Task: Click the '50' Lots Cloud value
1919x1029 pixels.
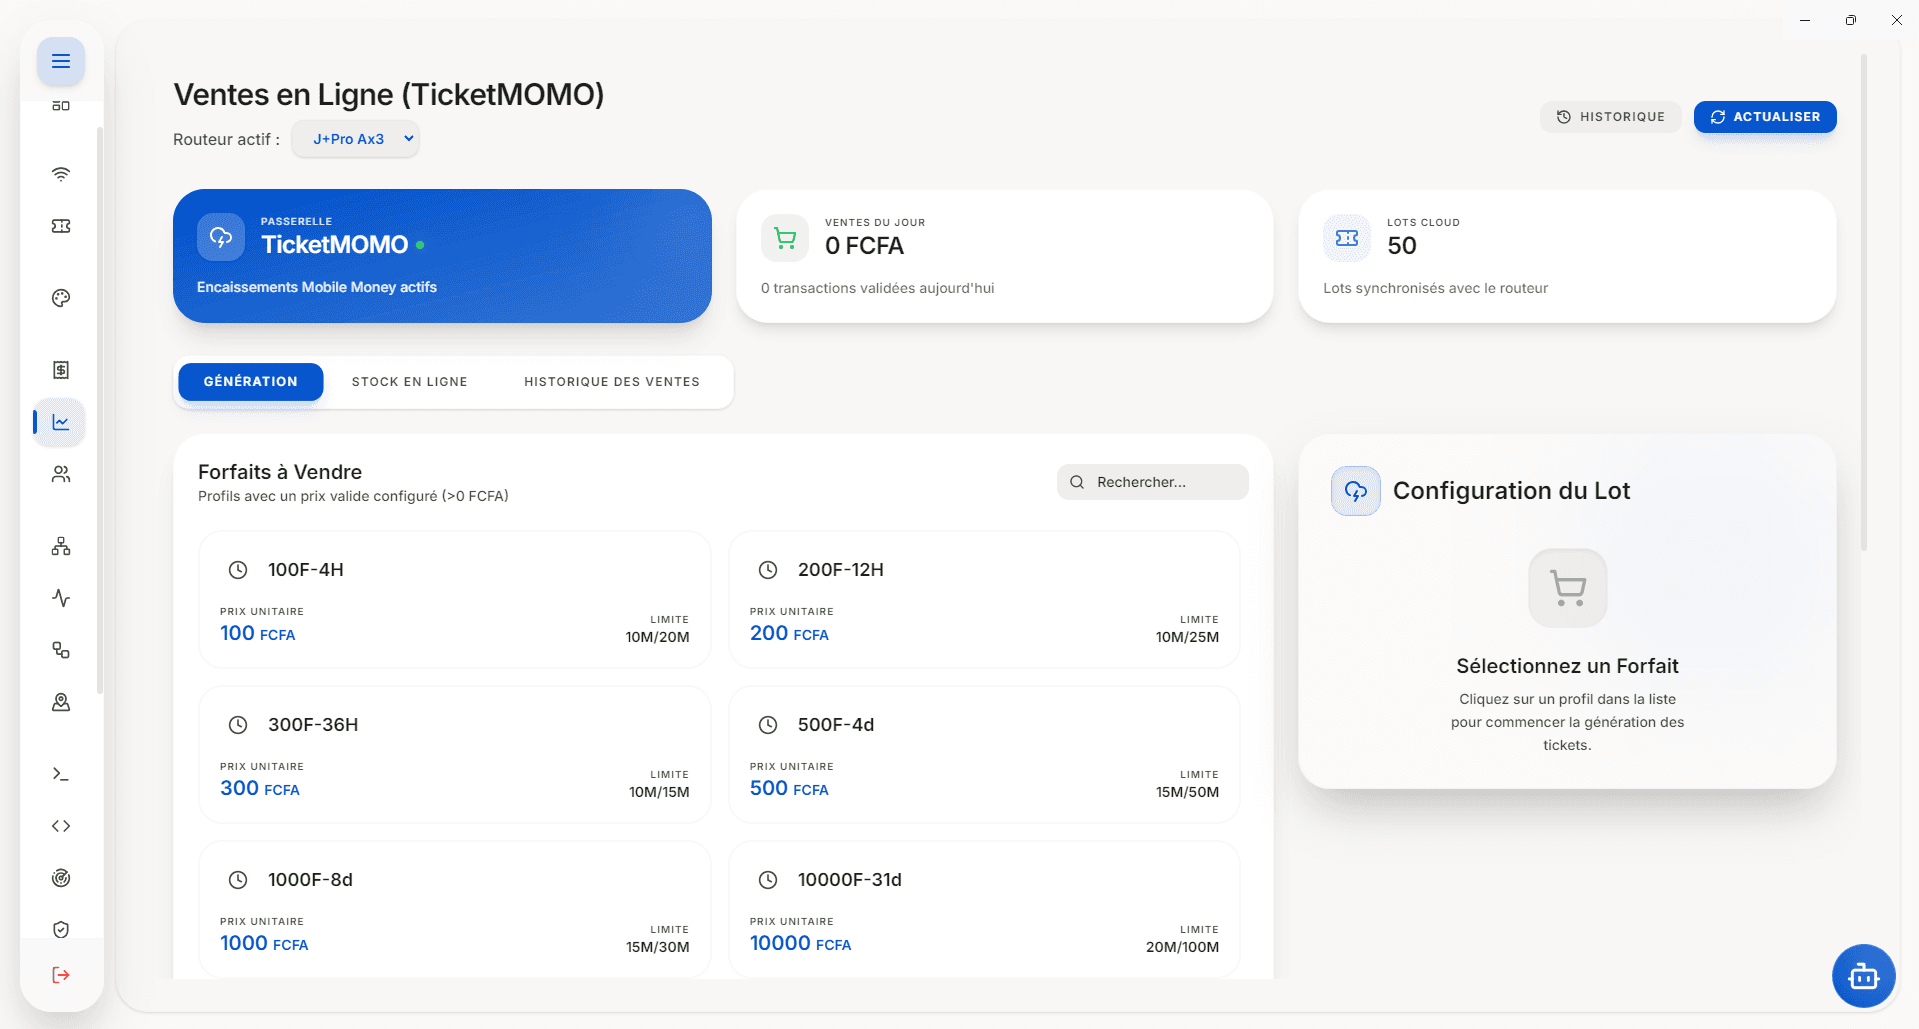Action: tap(1402, 246)
